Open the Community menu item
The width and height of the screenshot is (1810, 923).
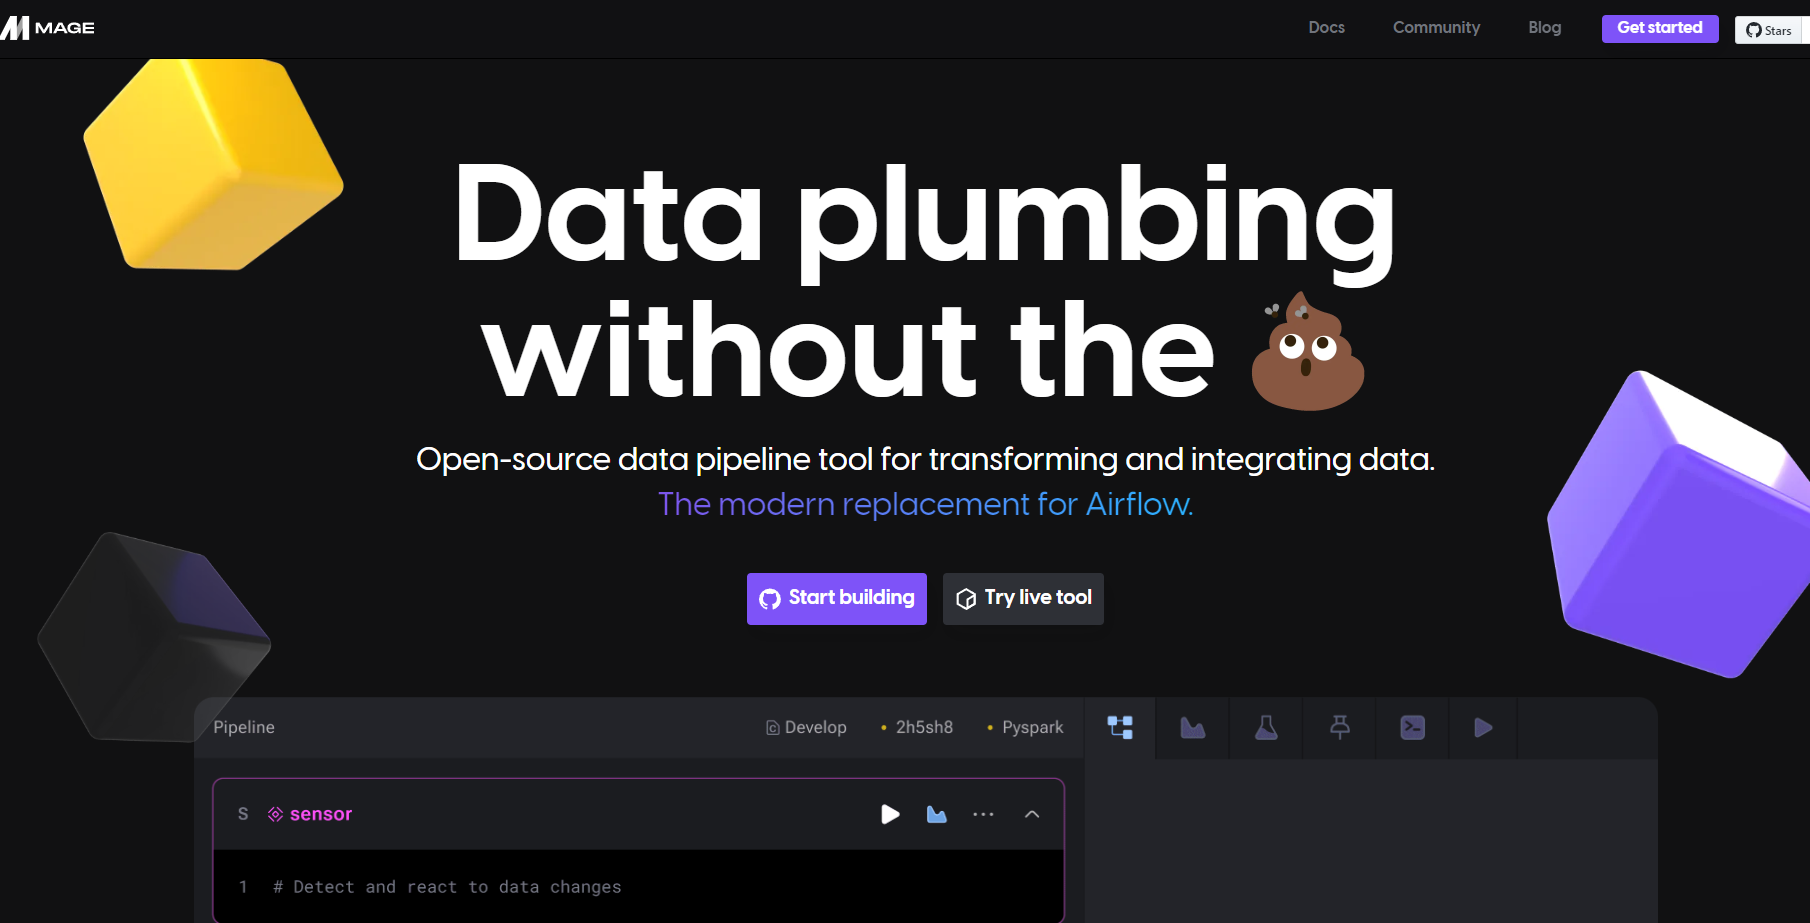(x=1436, y=28)
